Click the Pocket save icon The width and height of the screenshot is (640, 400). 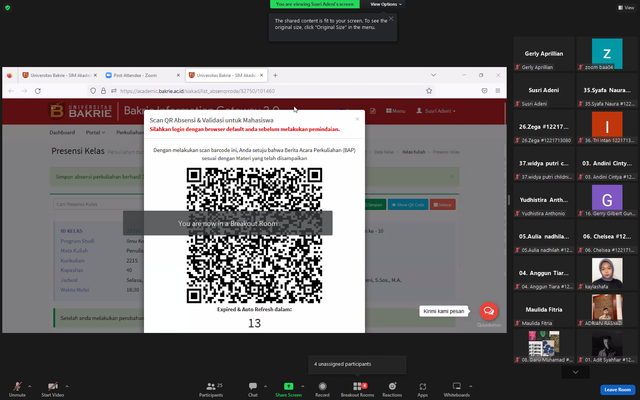tap(484, 91)
